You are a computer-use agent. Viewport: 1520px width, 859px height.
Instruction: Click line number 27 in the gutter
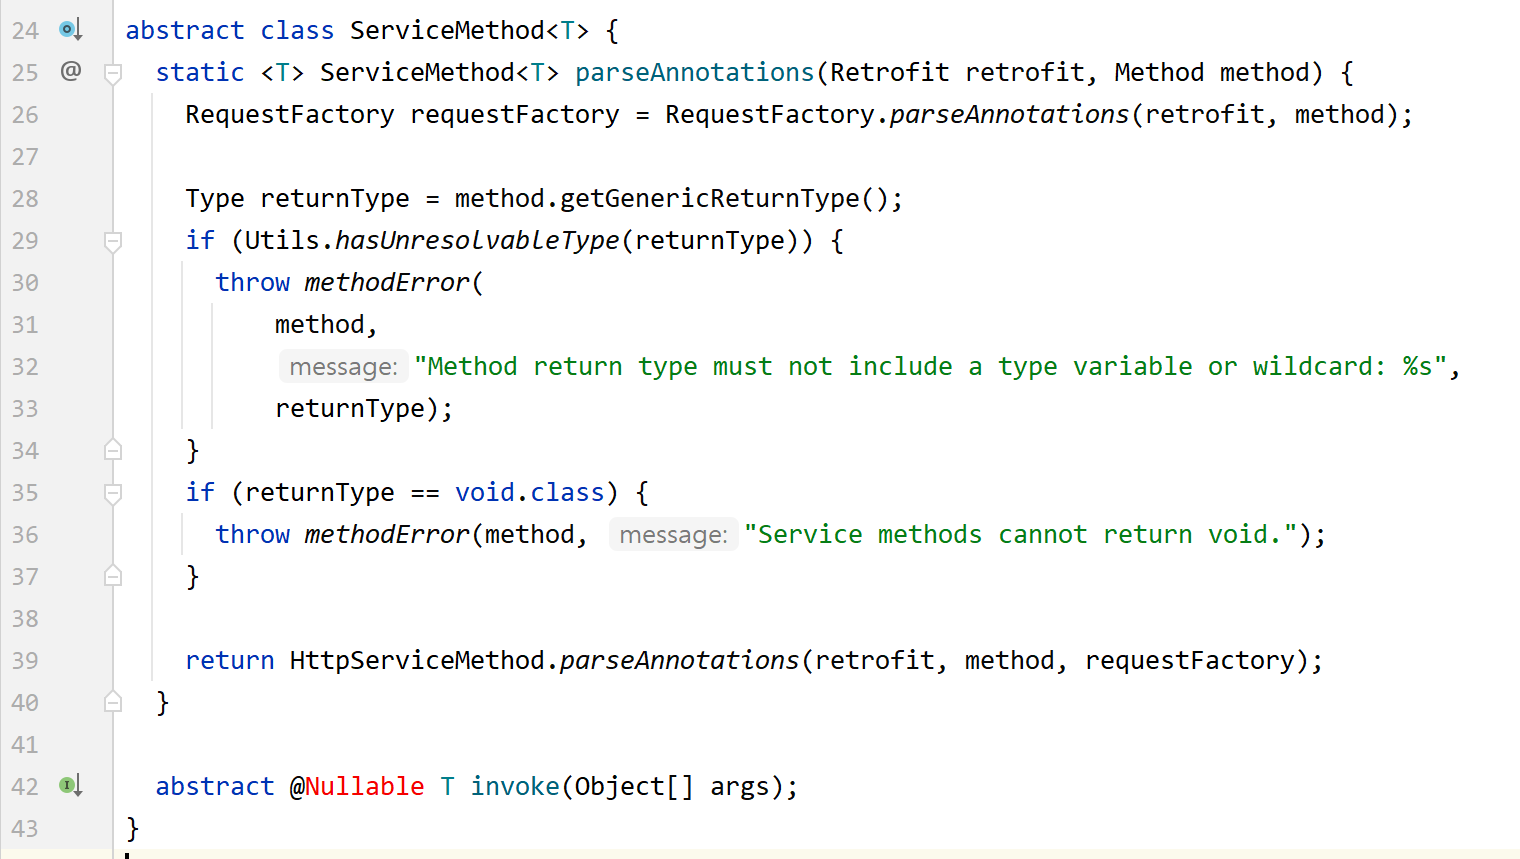25,157
